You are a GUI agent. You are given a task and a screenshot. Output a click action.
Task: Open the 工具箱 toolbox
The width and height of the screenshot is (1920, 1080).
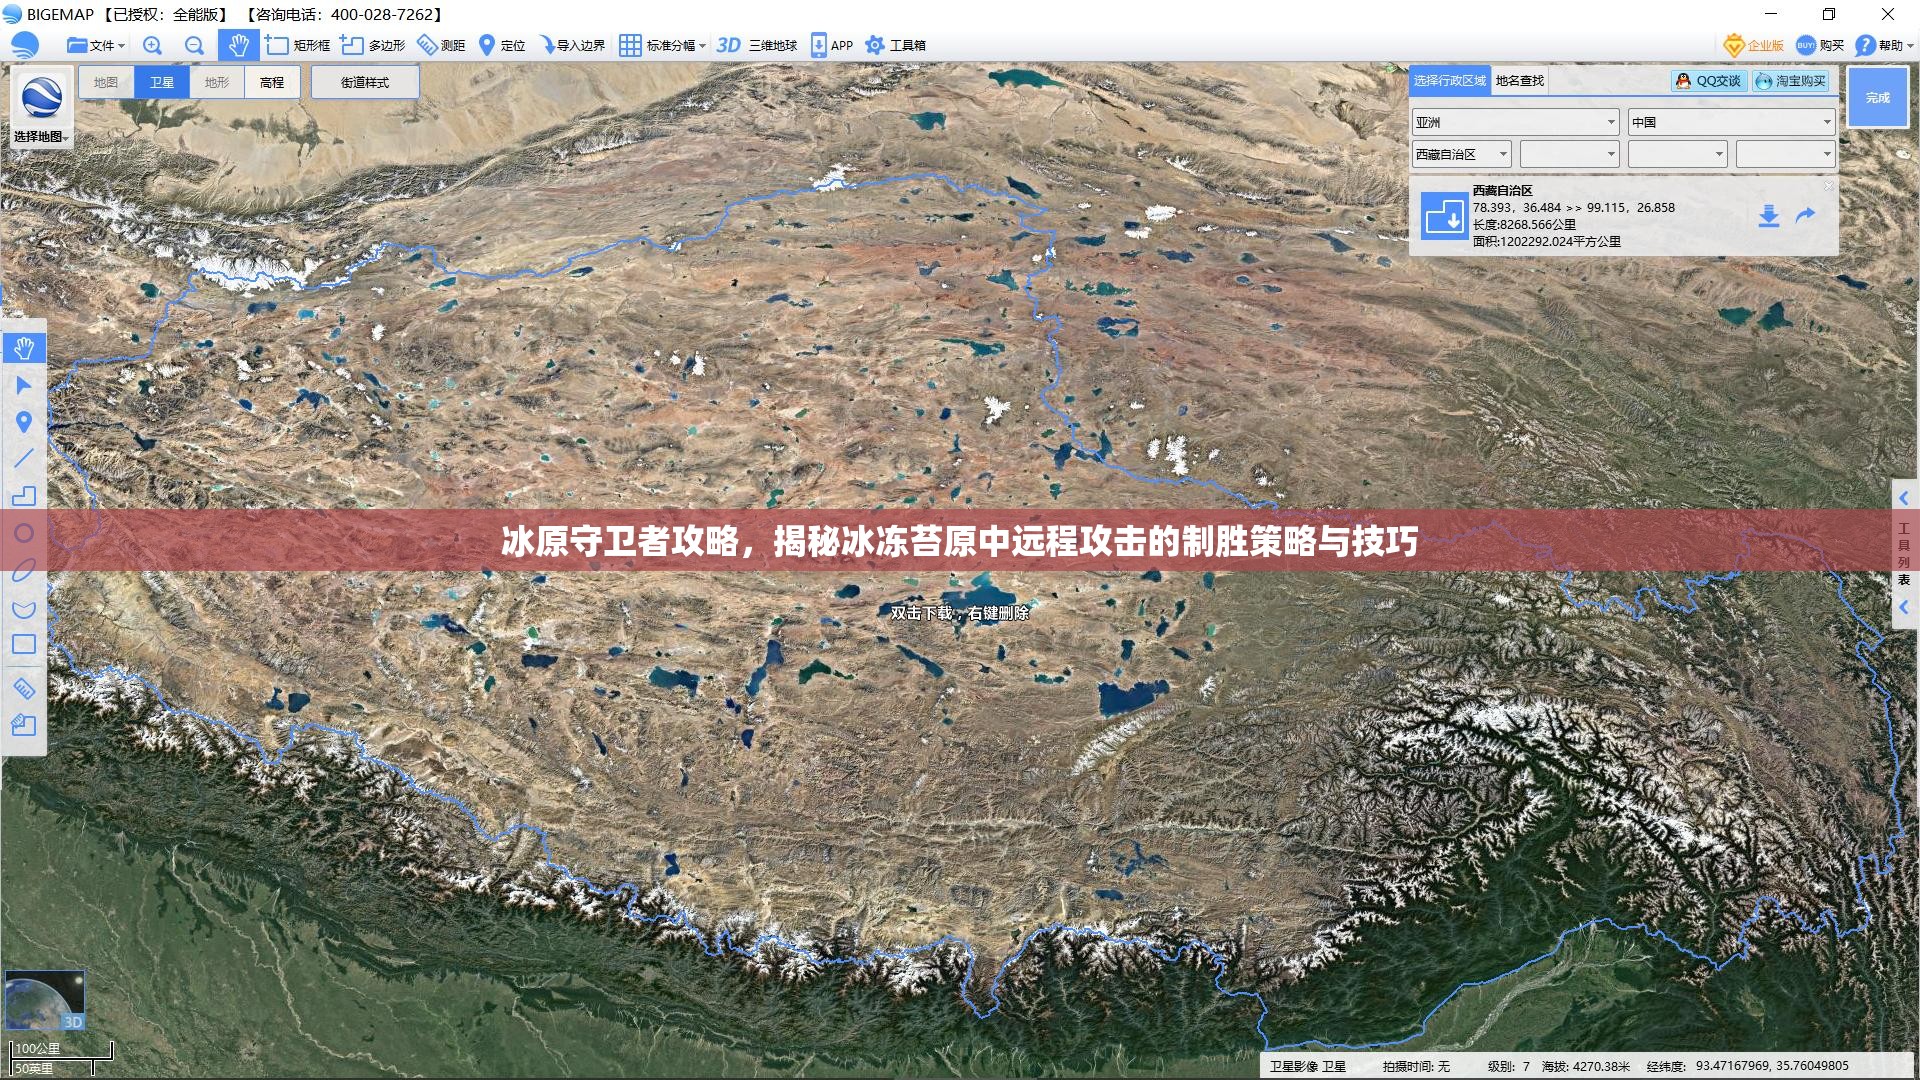tap(896, 45)
